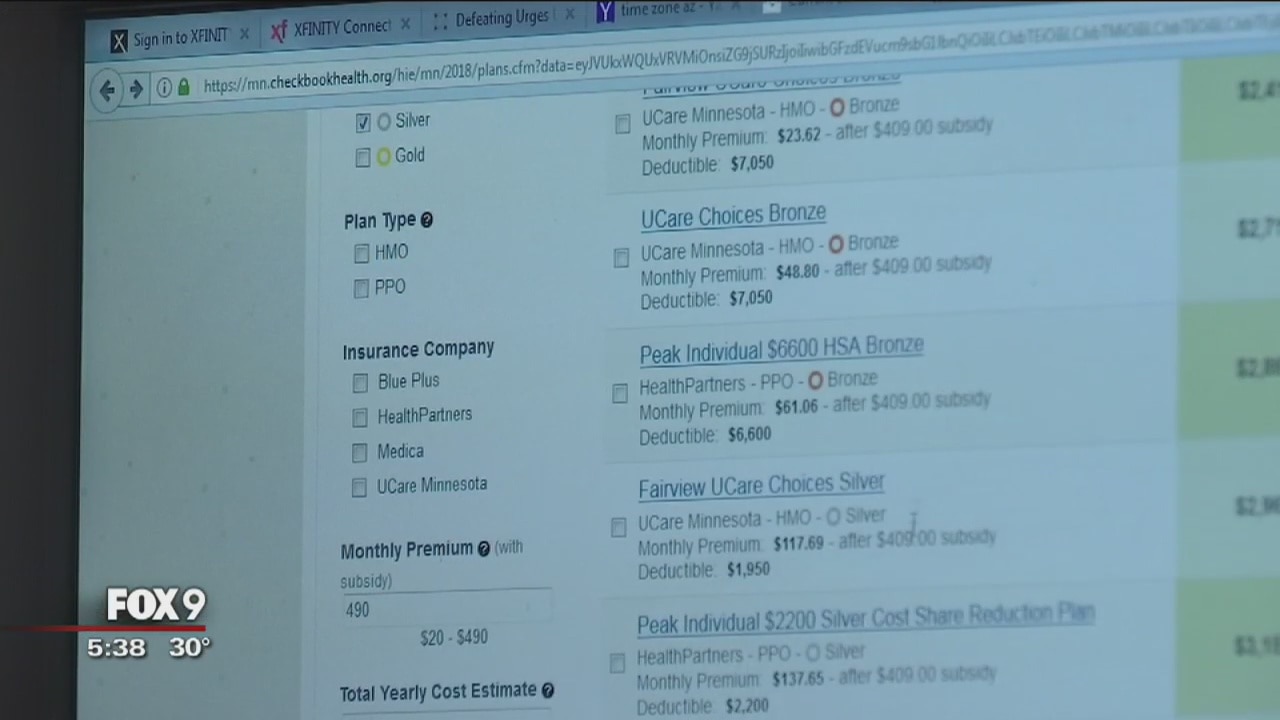Image resolution: width=1280 pixels, height=720 pixels.
Task: Close the Sign in to XFINITY tab
Action: click(x=244, y=34)
